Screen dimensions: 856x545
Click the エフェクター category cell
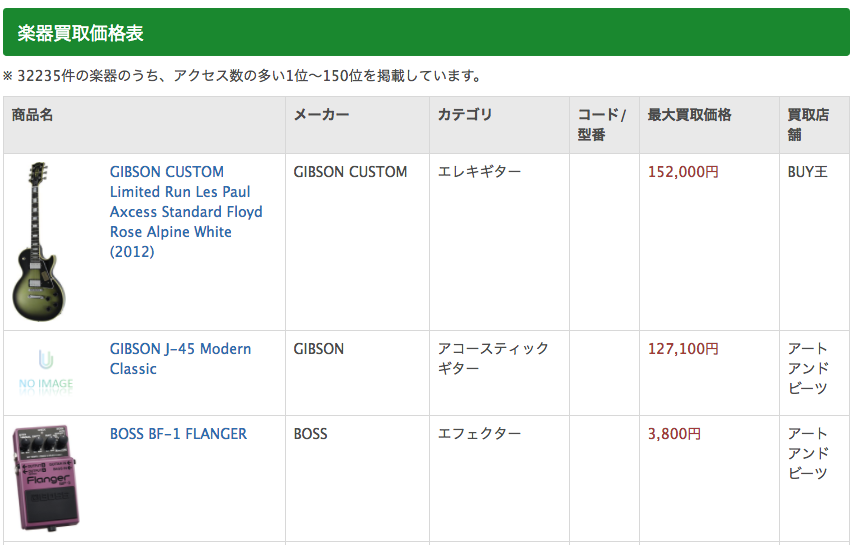479,434
